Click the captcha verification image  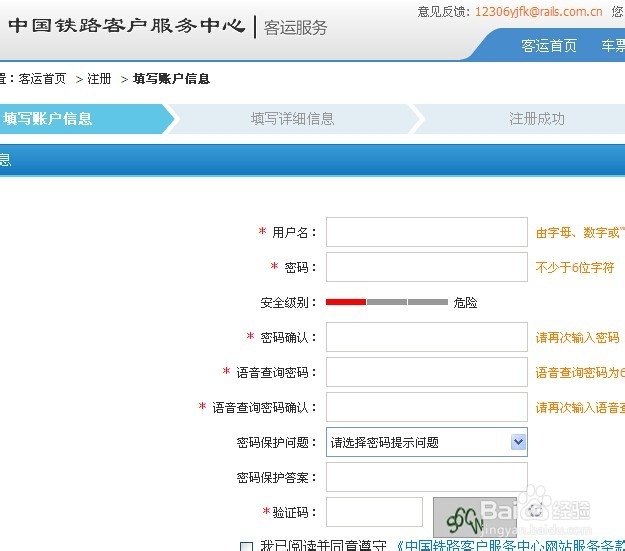click(x=474, y=515)
